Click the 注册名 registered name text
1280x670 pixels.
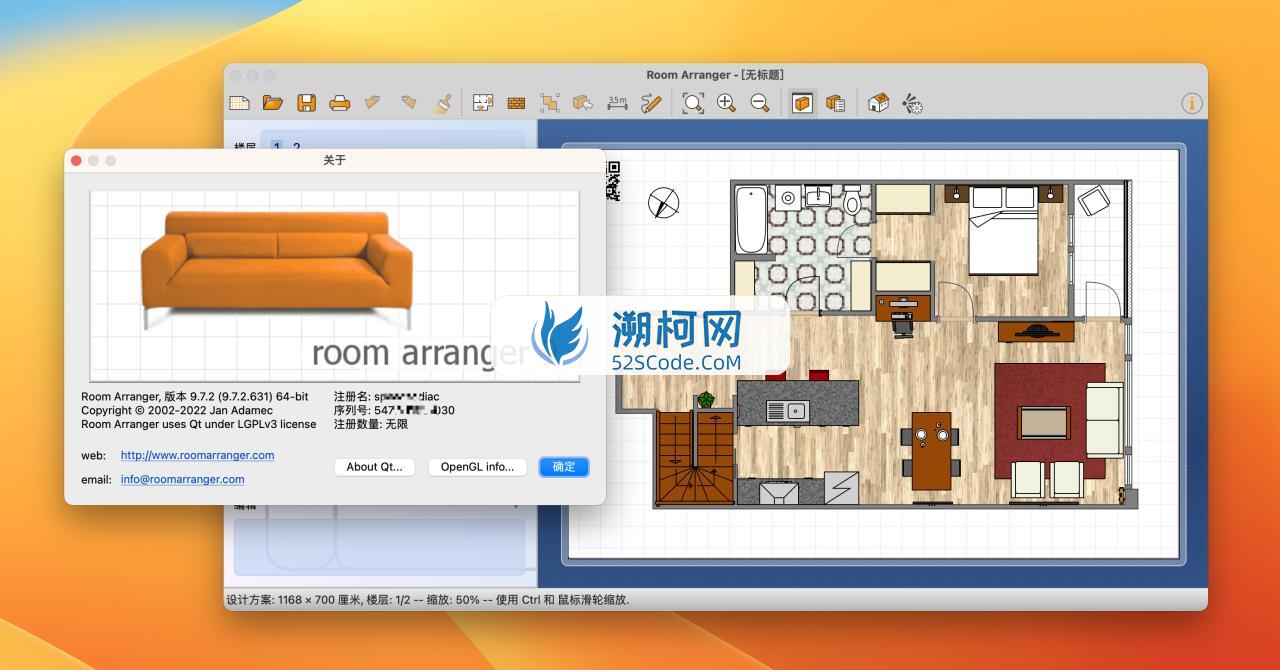click(x=387, y=397)
